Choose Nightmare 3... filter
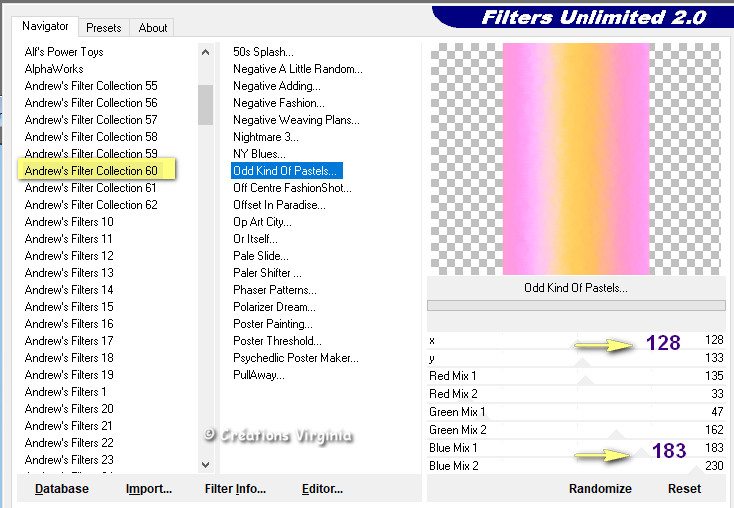 point(265,137)
